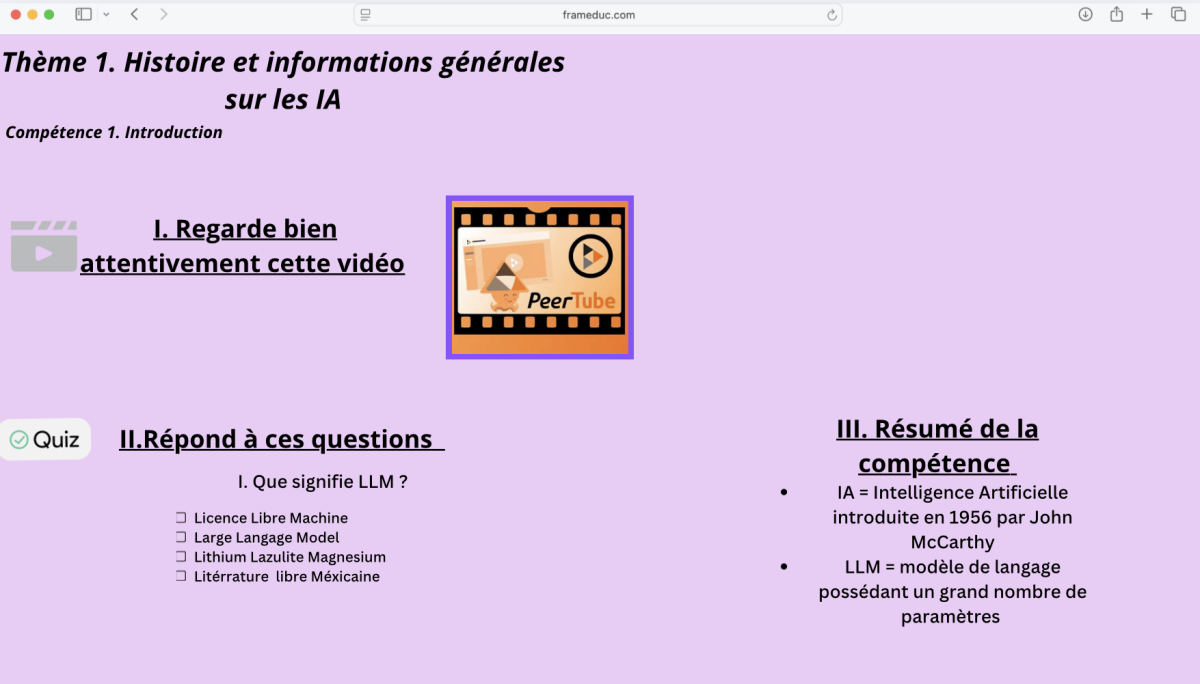Viewport: 1200px width, 684px height.
Task: Toggle the Safari sidebar icon
Action: pyautogui.click(x=83, y=14)
